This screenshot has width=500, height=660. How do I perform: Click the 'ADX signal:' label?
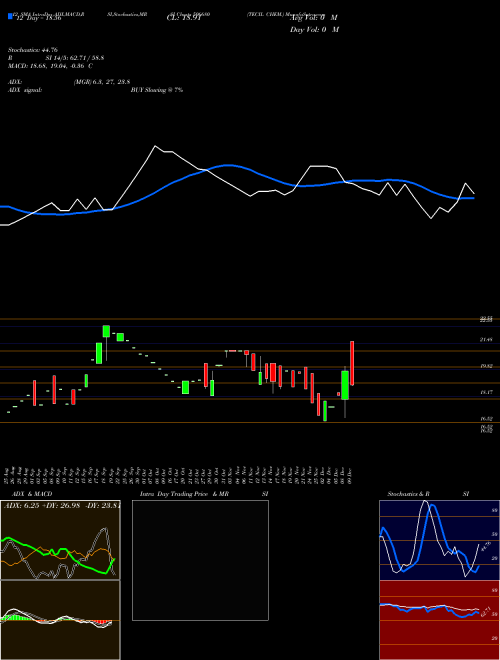click(x=25, y=90)
